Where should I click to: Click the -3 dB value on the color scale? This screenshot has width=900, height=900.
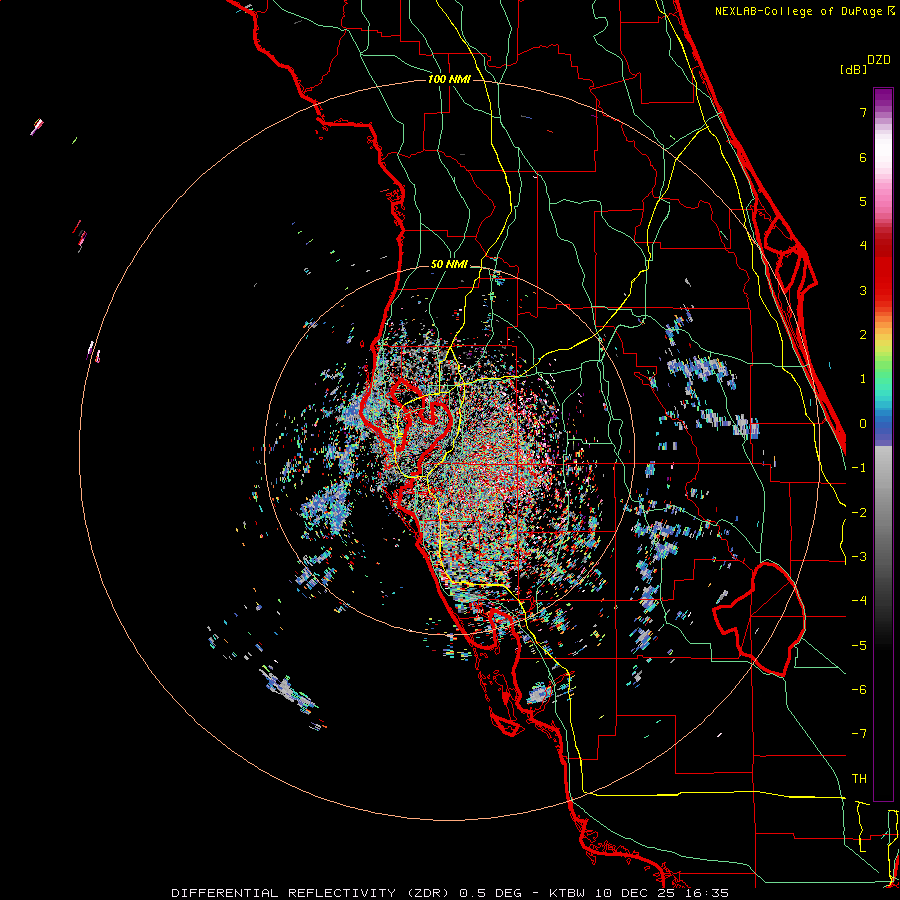point(859,557)
